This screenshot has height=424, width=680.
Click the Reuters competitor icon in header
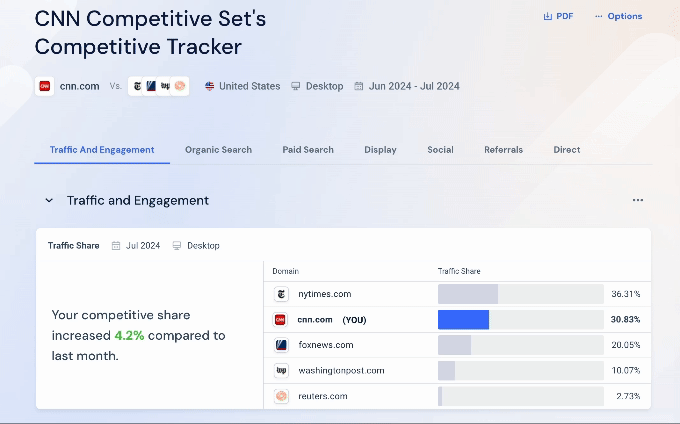click(x=180, y=86)
